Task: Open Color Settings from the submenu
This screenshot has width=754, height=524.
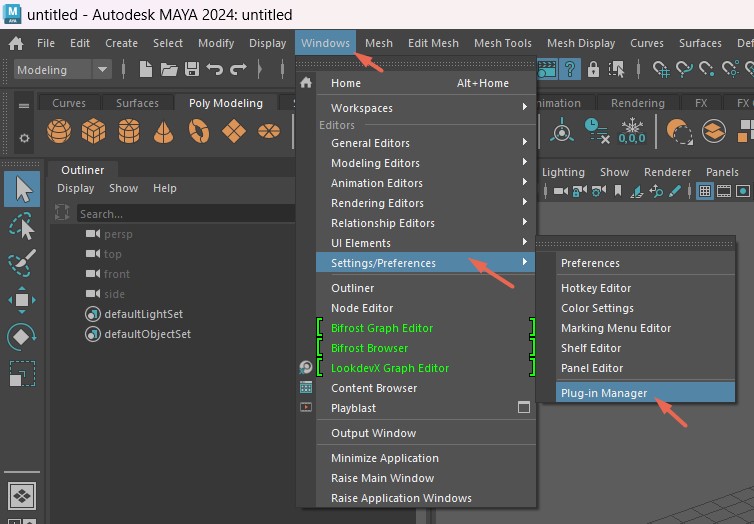Action: (x=645, y=308)
